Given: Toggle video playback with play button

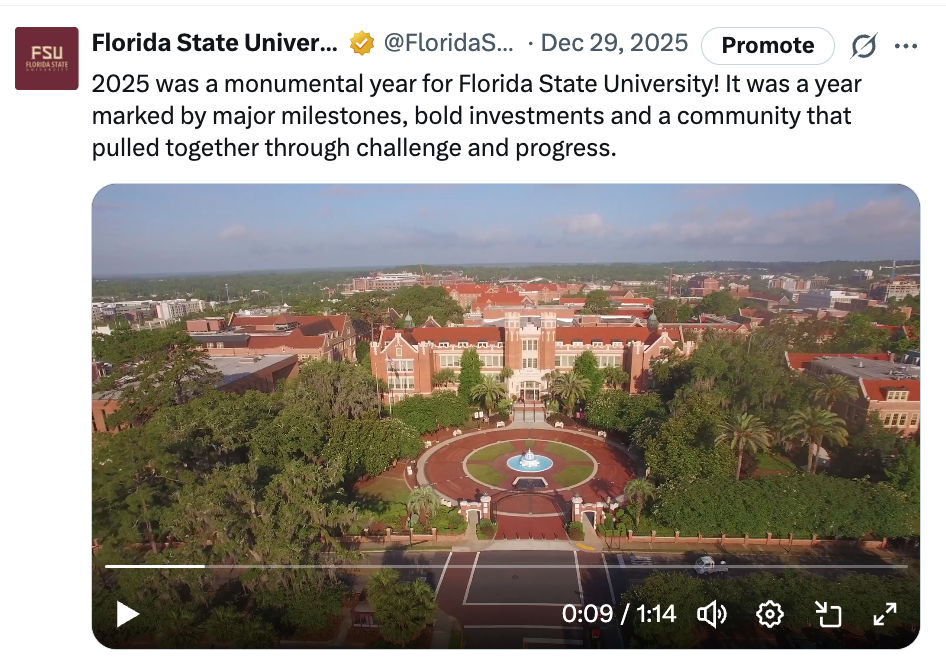Looking at the screenshot, I should click(127, 616).
